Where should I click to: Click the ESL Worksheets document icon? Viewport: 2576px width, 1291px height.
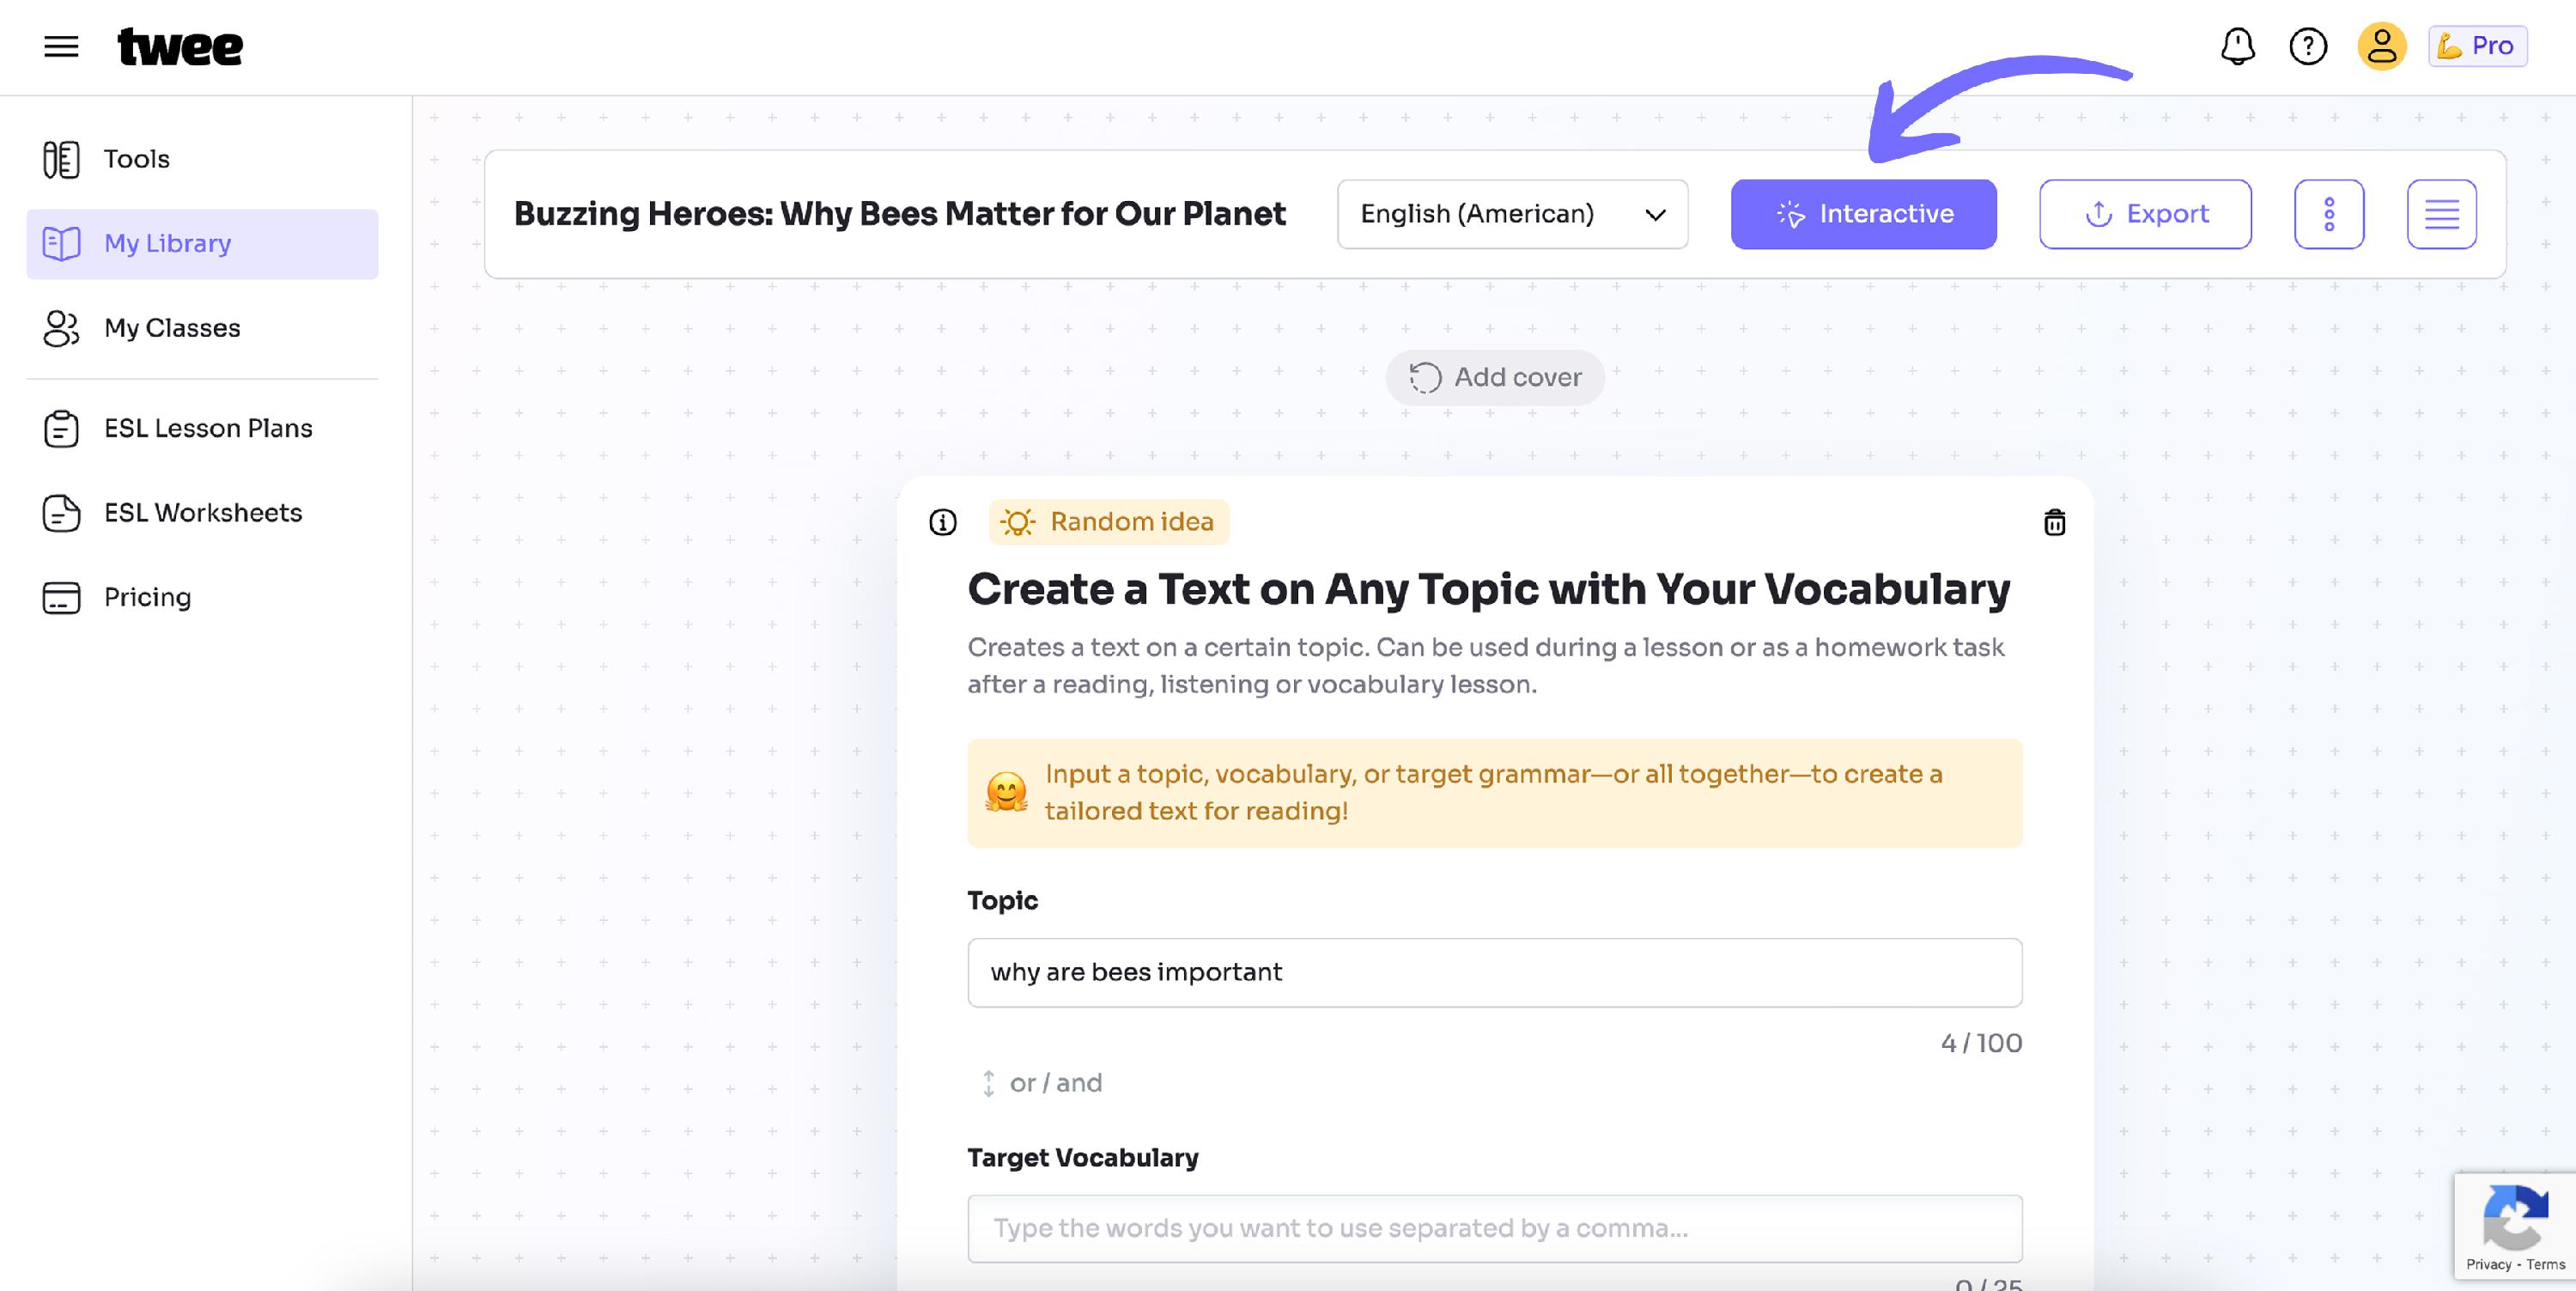click(x=61, y=513)
